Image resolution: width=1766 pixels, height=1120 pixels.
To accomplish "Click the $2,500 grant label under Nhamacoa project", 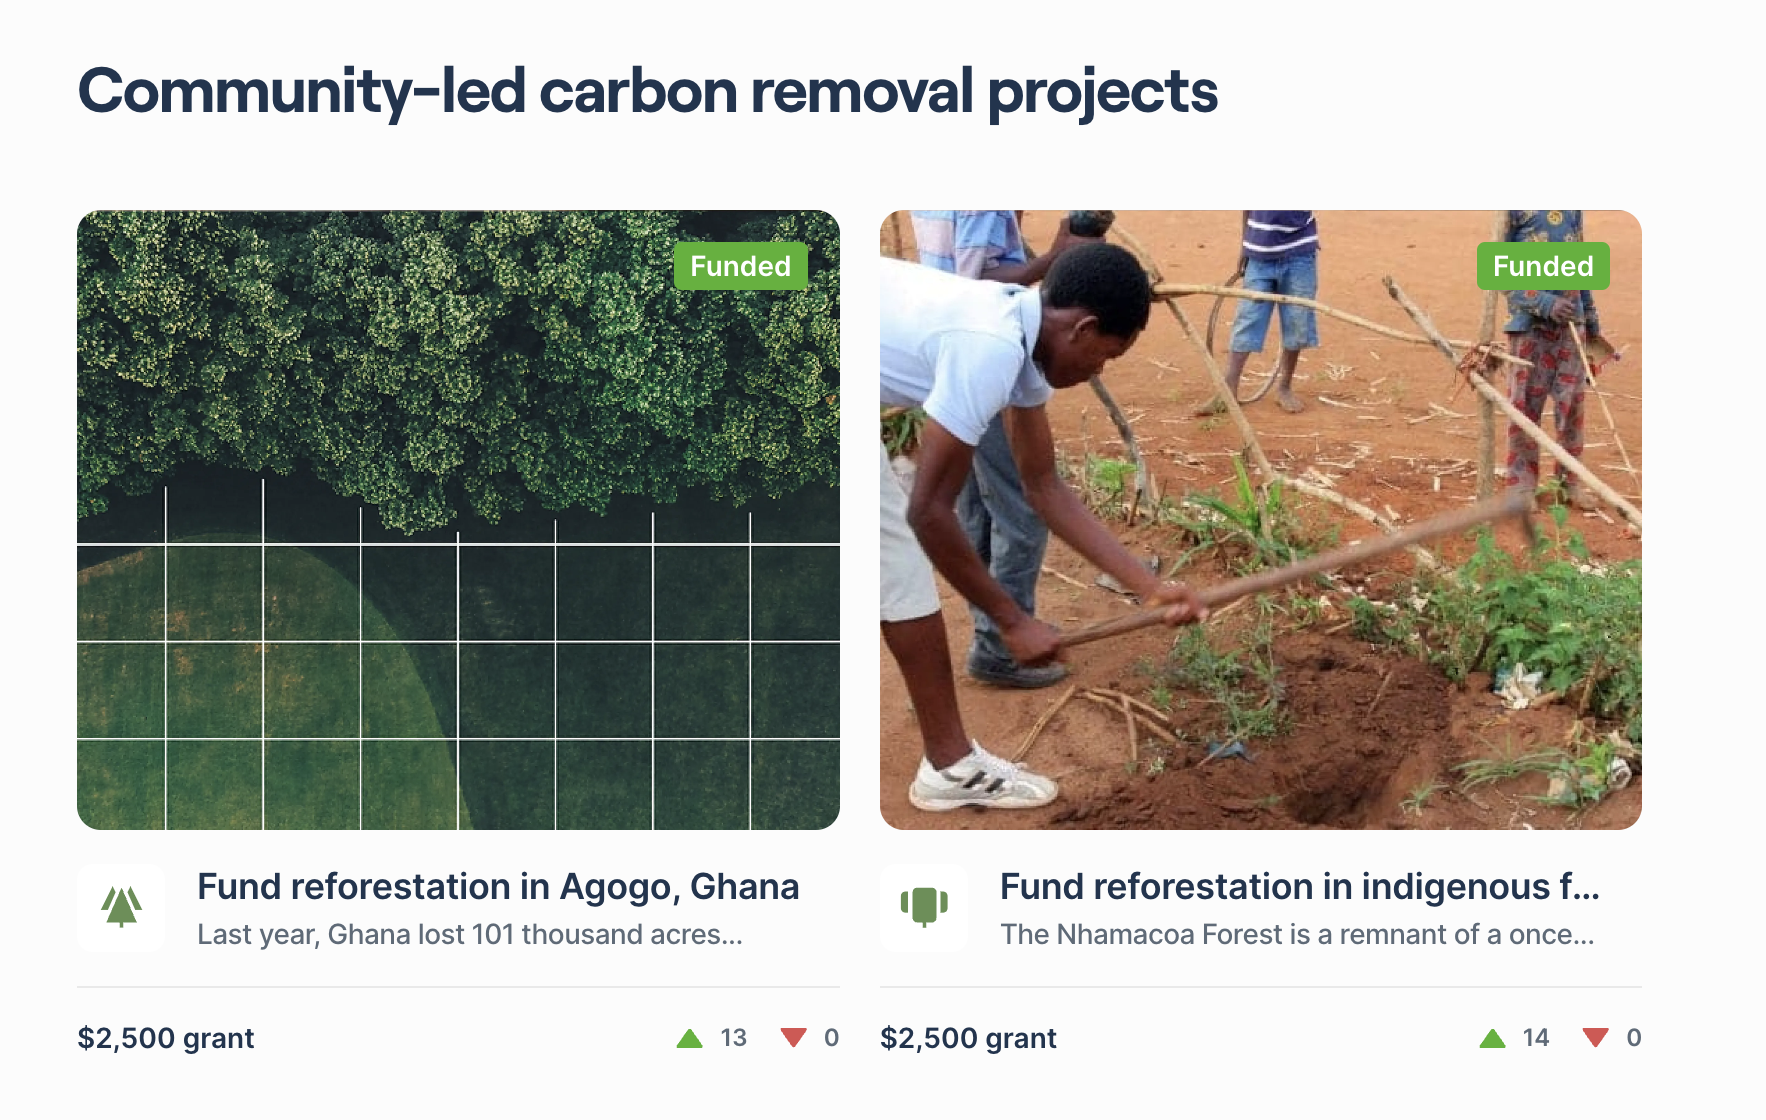I will click(x=968, y=1038).
